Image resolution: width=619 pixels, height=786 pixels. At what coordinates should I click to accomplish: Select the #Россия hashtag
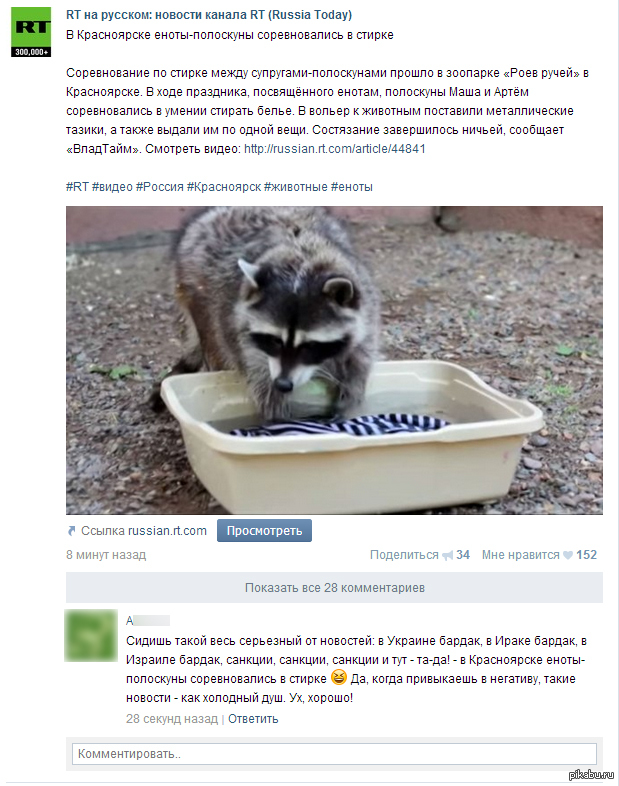tap(160, 187)
